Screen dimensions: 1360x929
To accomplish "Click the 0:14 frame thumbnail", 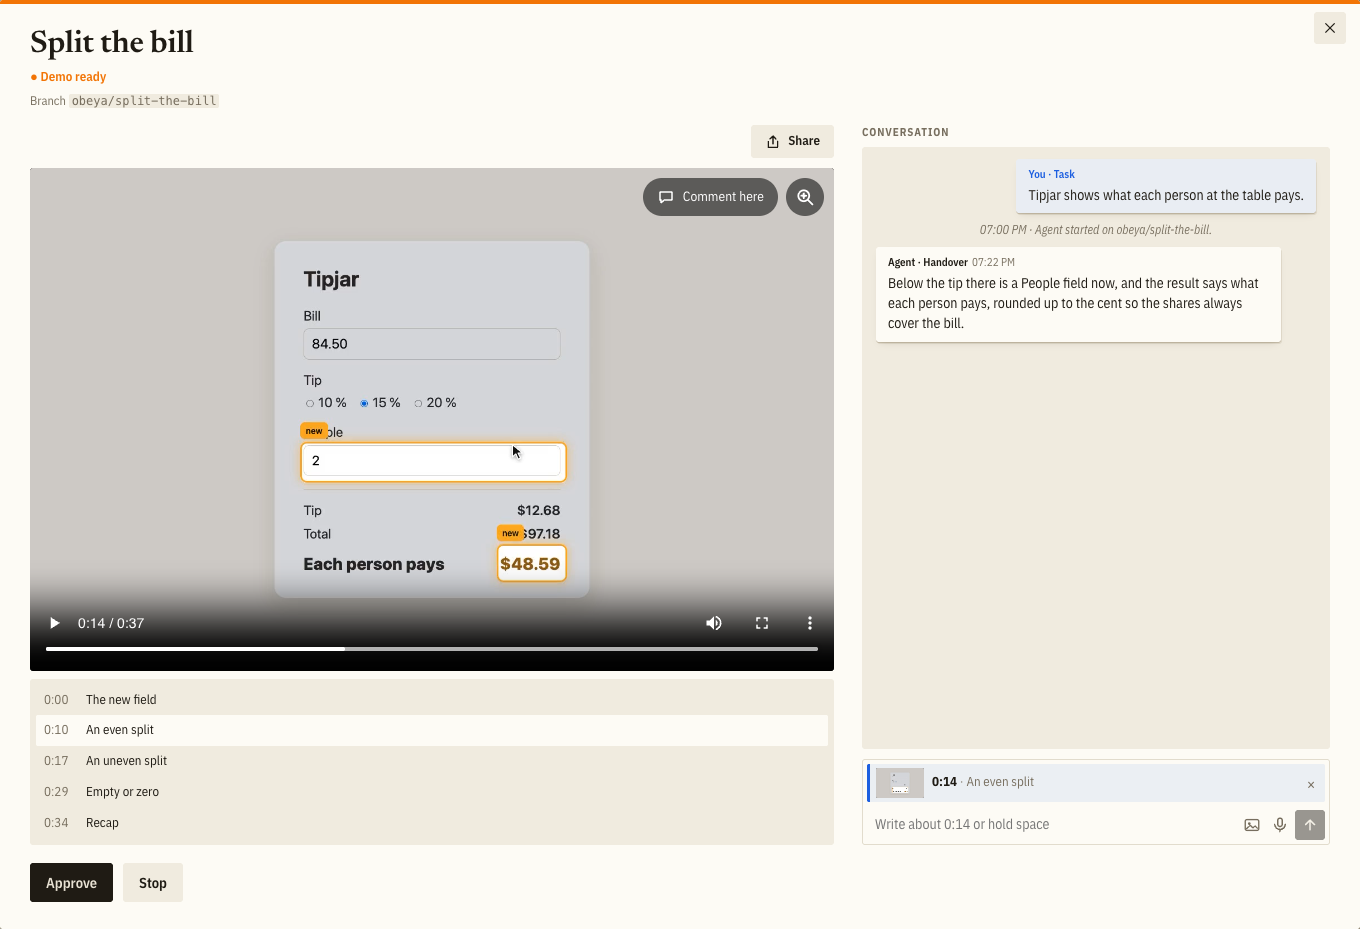I will [x=900, y=783].
